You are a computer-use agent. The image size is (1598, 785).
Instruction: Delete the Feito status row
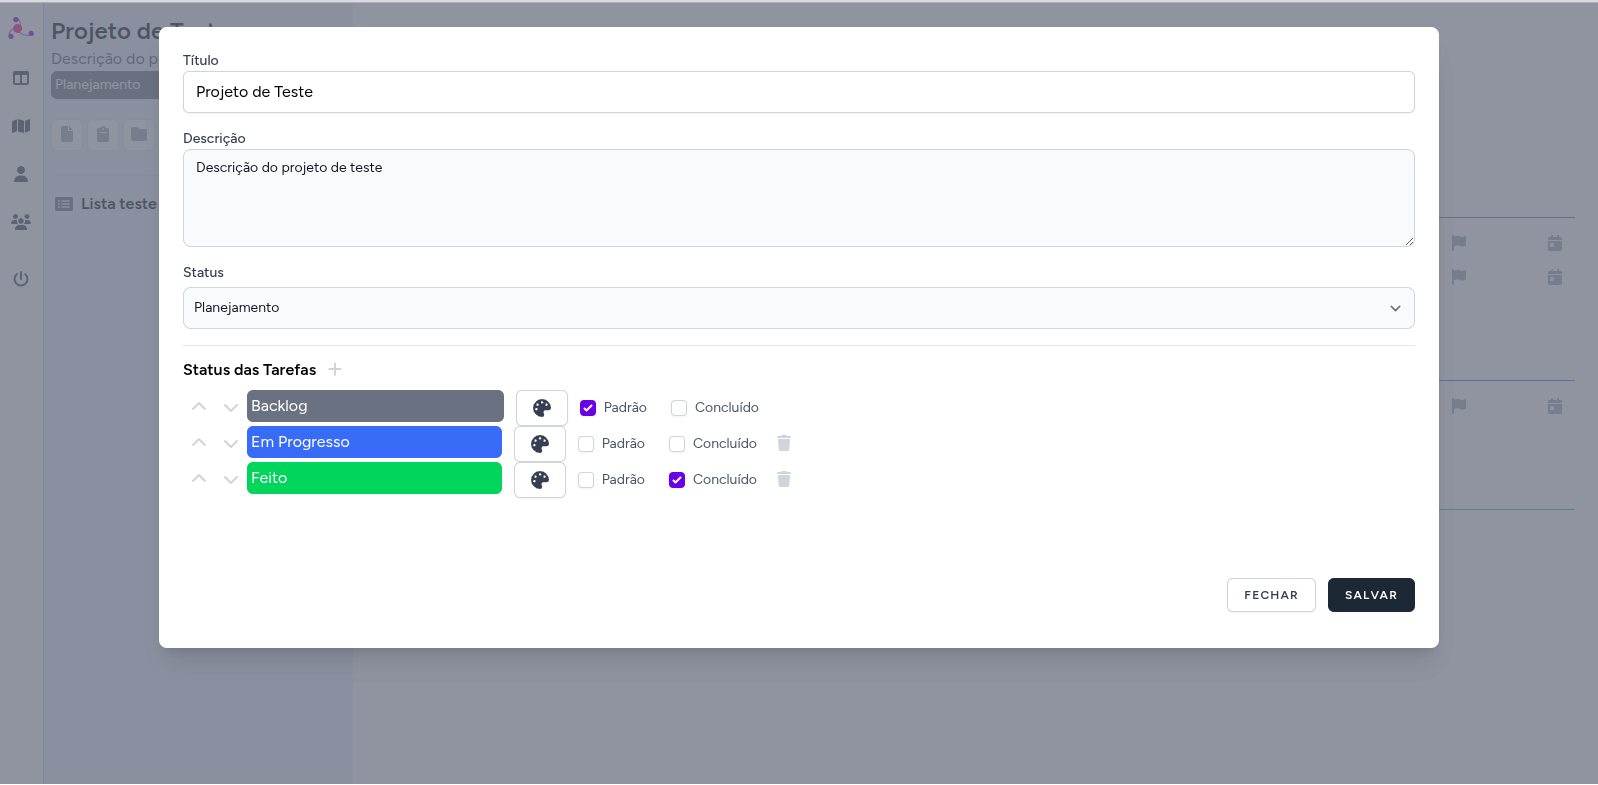tap(784, 479)
